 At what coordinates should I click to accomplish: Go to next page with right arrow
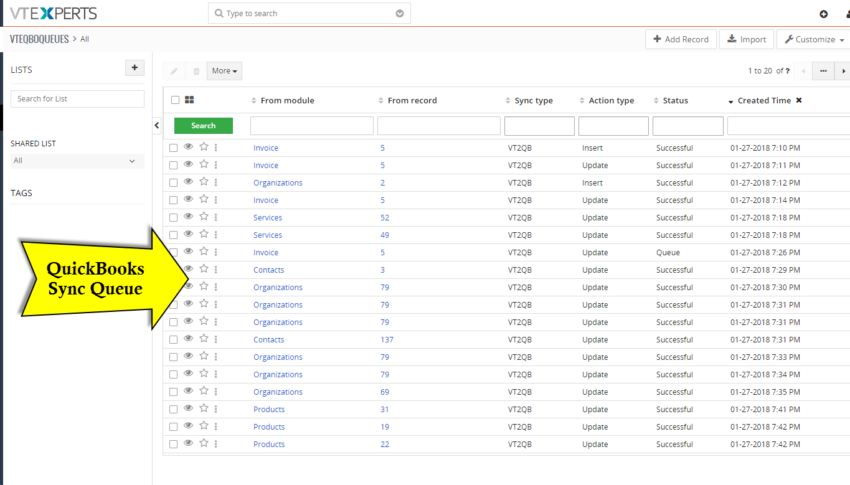[843, 71]
